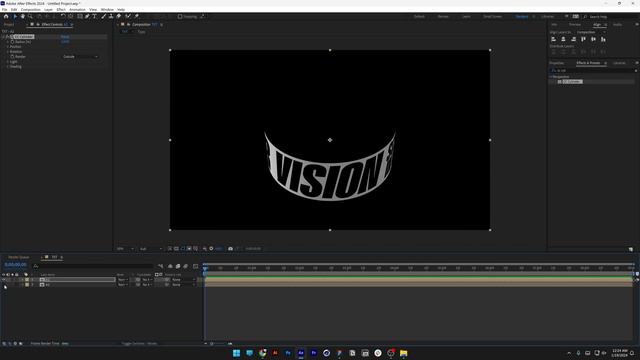The width and height of the screenshot is (640, 360).
Task: Align layers to right edge
Action: pyautogui.click(x=573, y=39)
